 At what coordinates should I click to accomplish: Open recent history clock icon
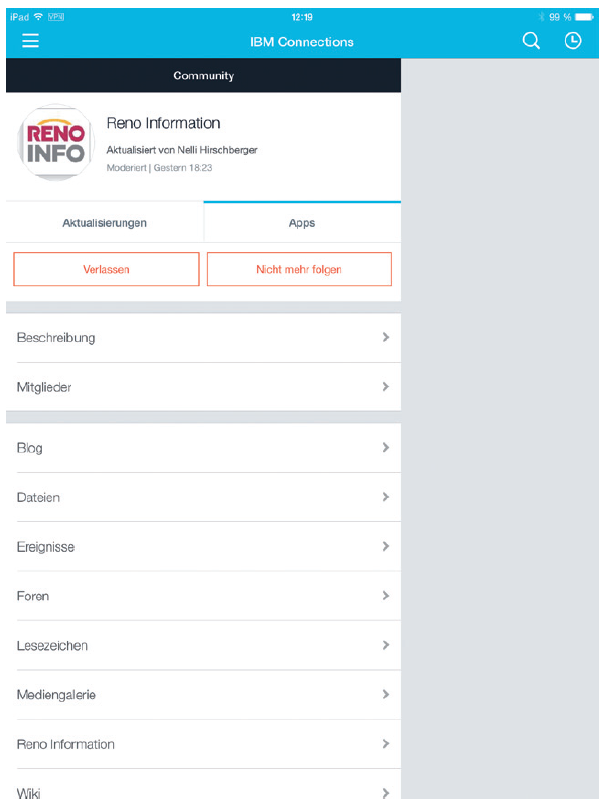[x=573, y=41]
